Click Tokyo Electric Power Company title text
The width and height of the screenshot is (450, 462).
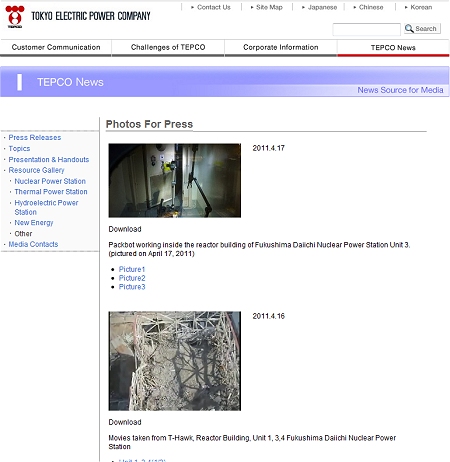[91, 16]
